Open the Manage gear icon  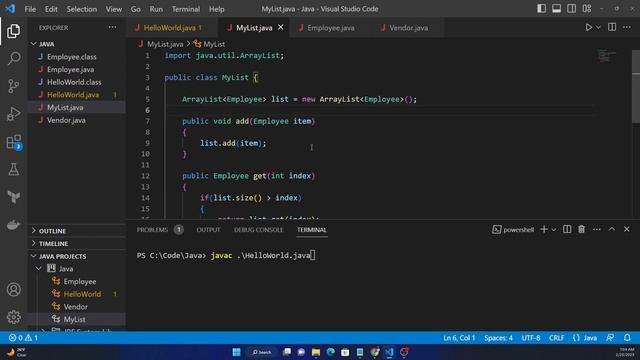13,317
